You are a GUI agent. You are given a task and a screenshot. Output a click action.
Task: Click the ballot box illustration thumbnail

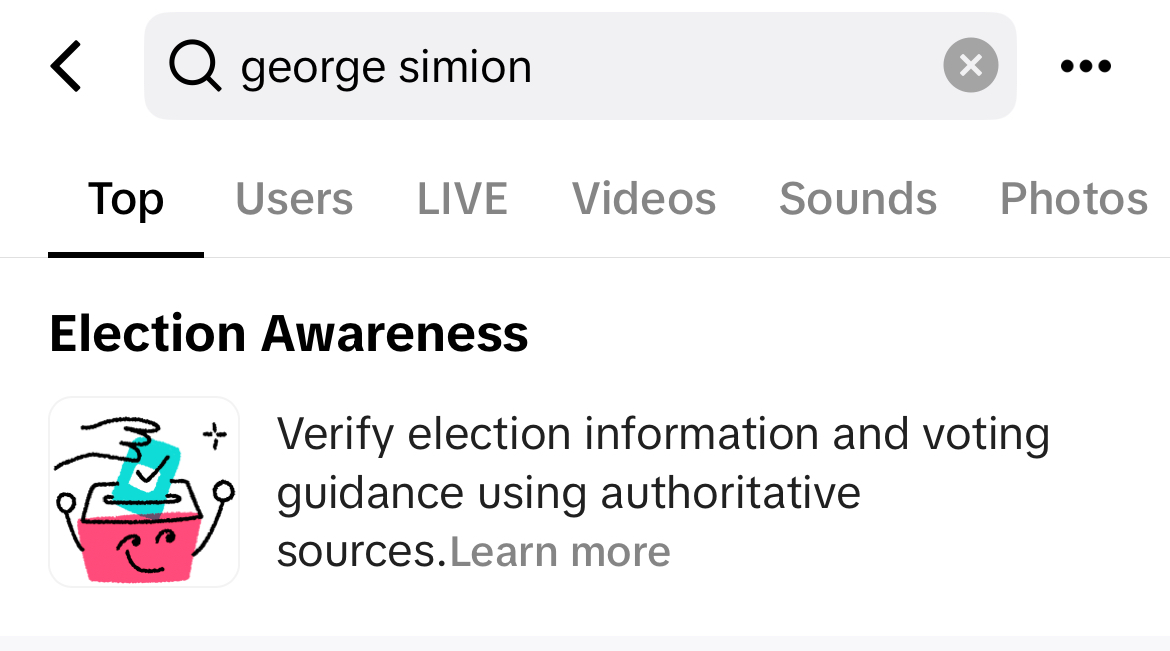pyautogui.click(x=144, y=492)
